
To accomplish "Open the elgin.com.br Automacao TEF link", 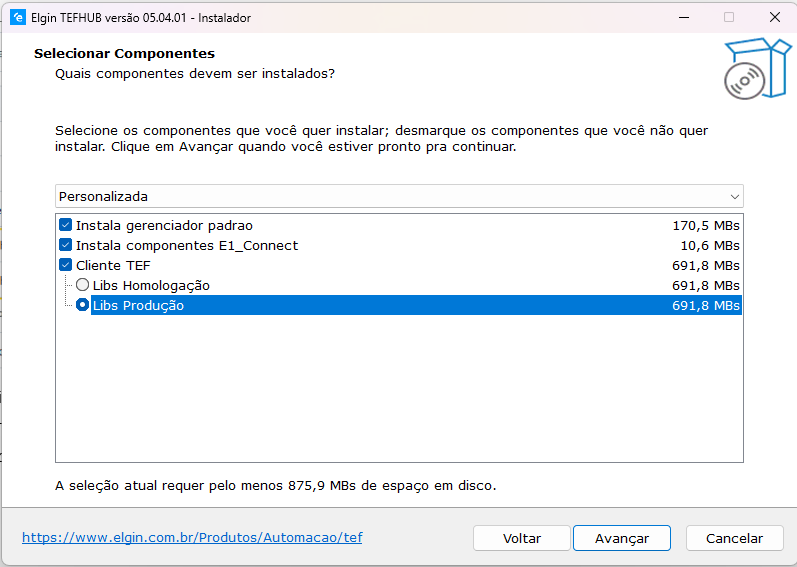I will [192, 537].
